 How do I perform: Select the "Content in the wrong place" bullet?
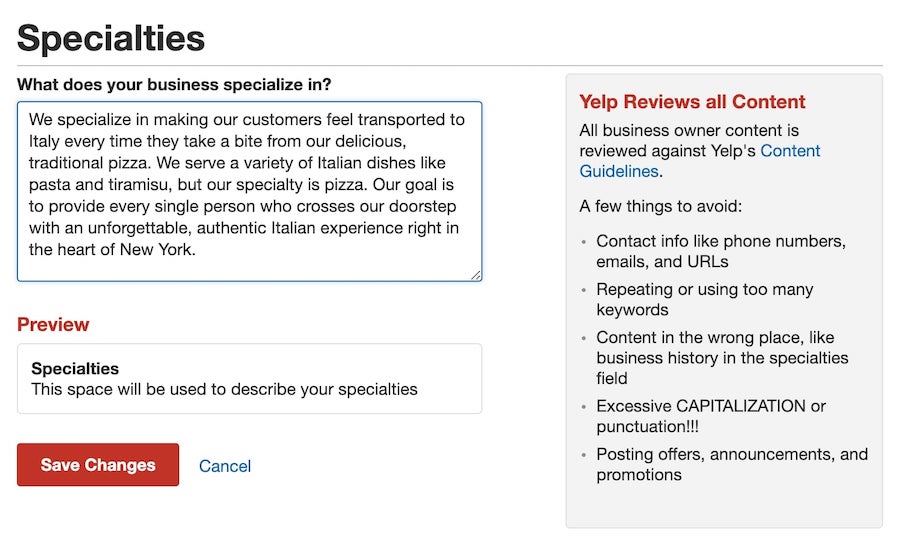[x=721, y=357]
